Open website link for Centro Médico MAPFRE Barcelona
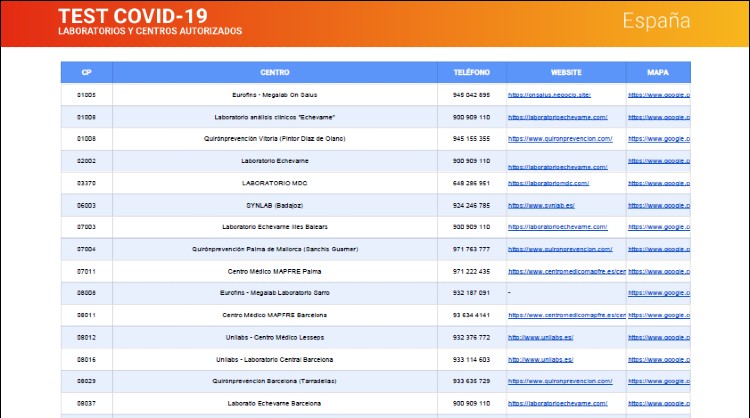This screenshot has height=418, width=750. click(x=567, y=315)
